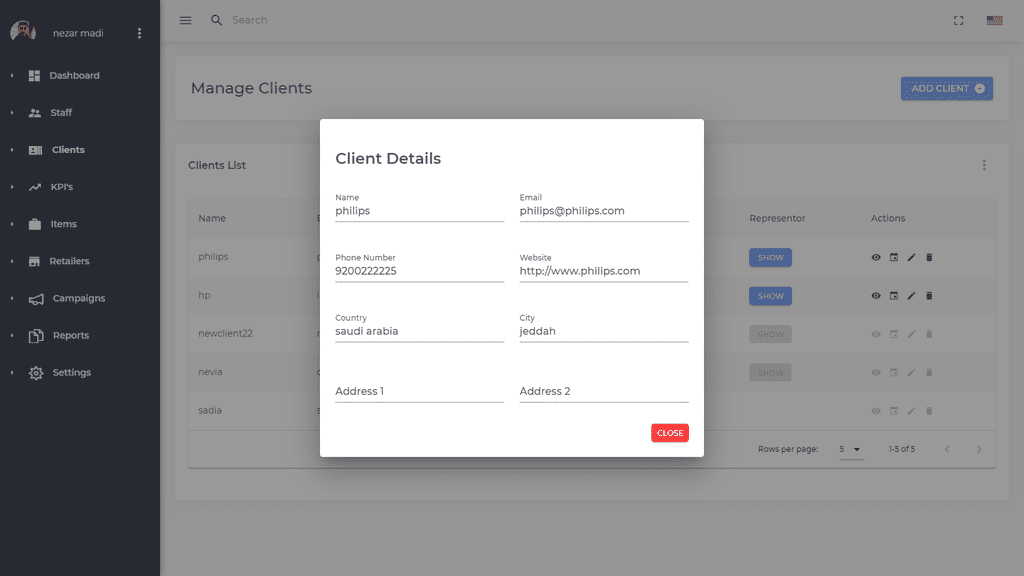Delete newclient22 with the trash icon
1024x576 pixels.
point(929,334)
